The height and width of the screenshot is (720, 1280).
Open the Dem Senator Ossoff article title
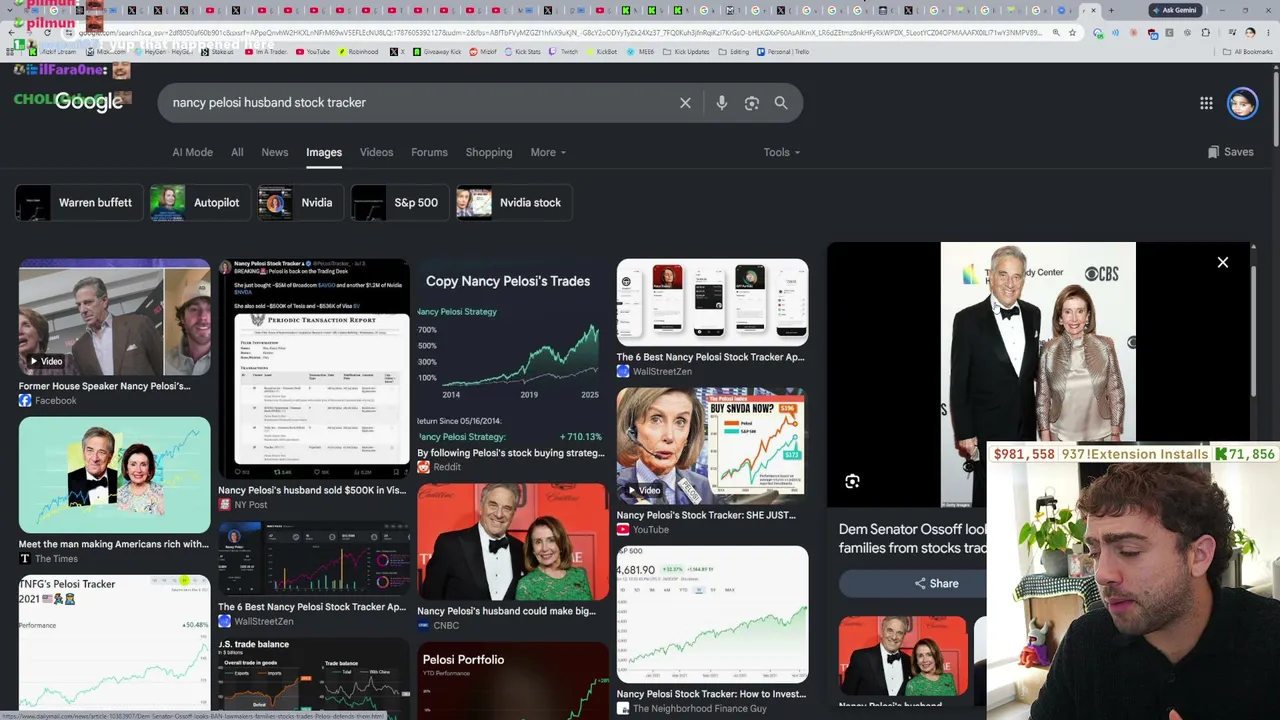[912, 538]
